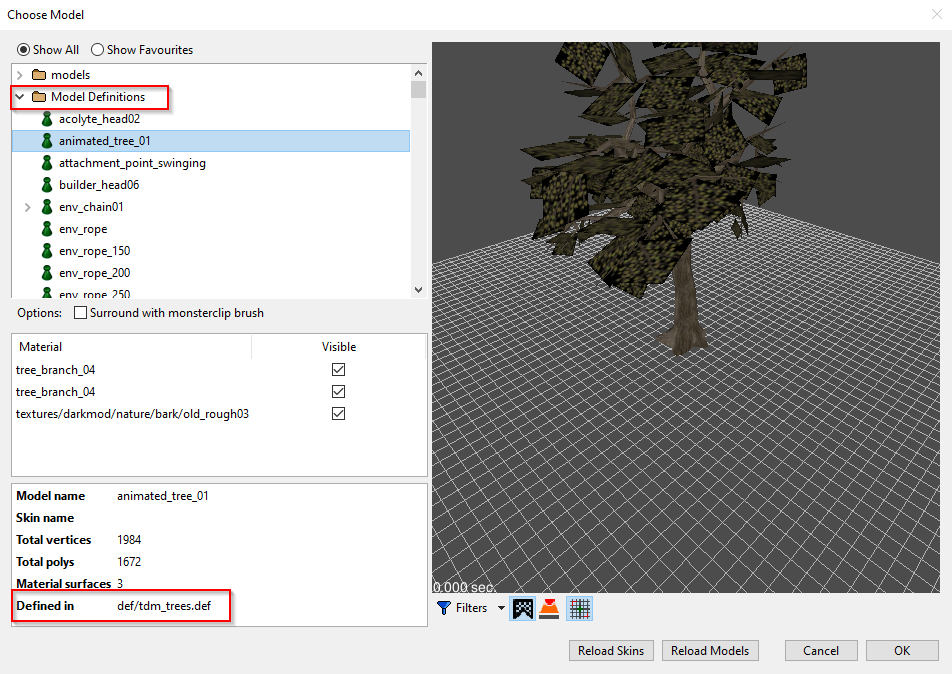The image size is (952, 674).
Task: Select the Show Favourites radio button
Action: tap(97, 50)
